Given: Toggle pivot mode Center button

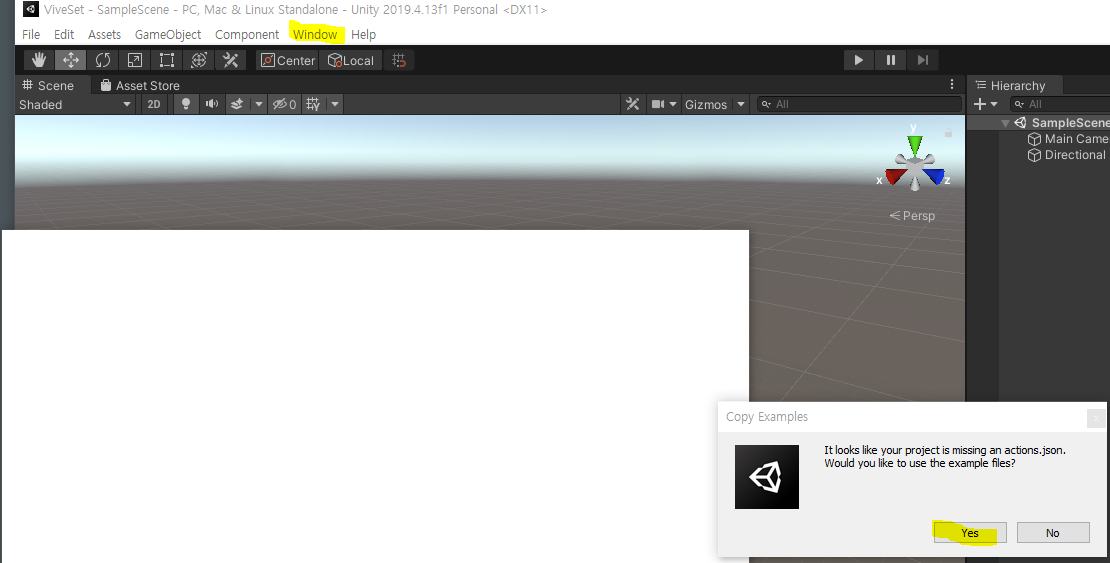Looking at the screenshot, I should [287, 60].
